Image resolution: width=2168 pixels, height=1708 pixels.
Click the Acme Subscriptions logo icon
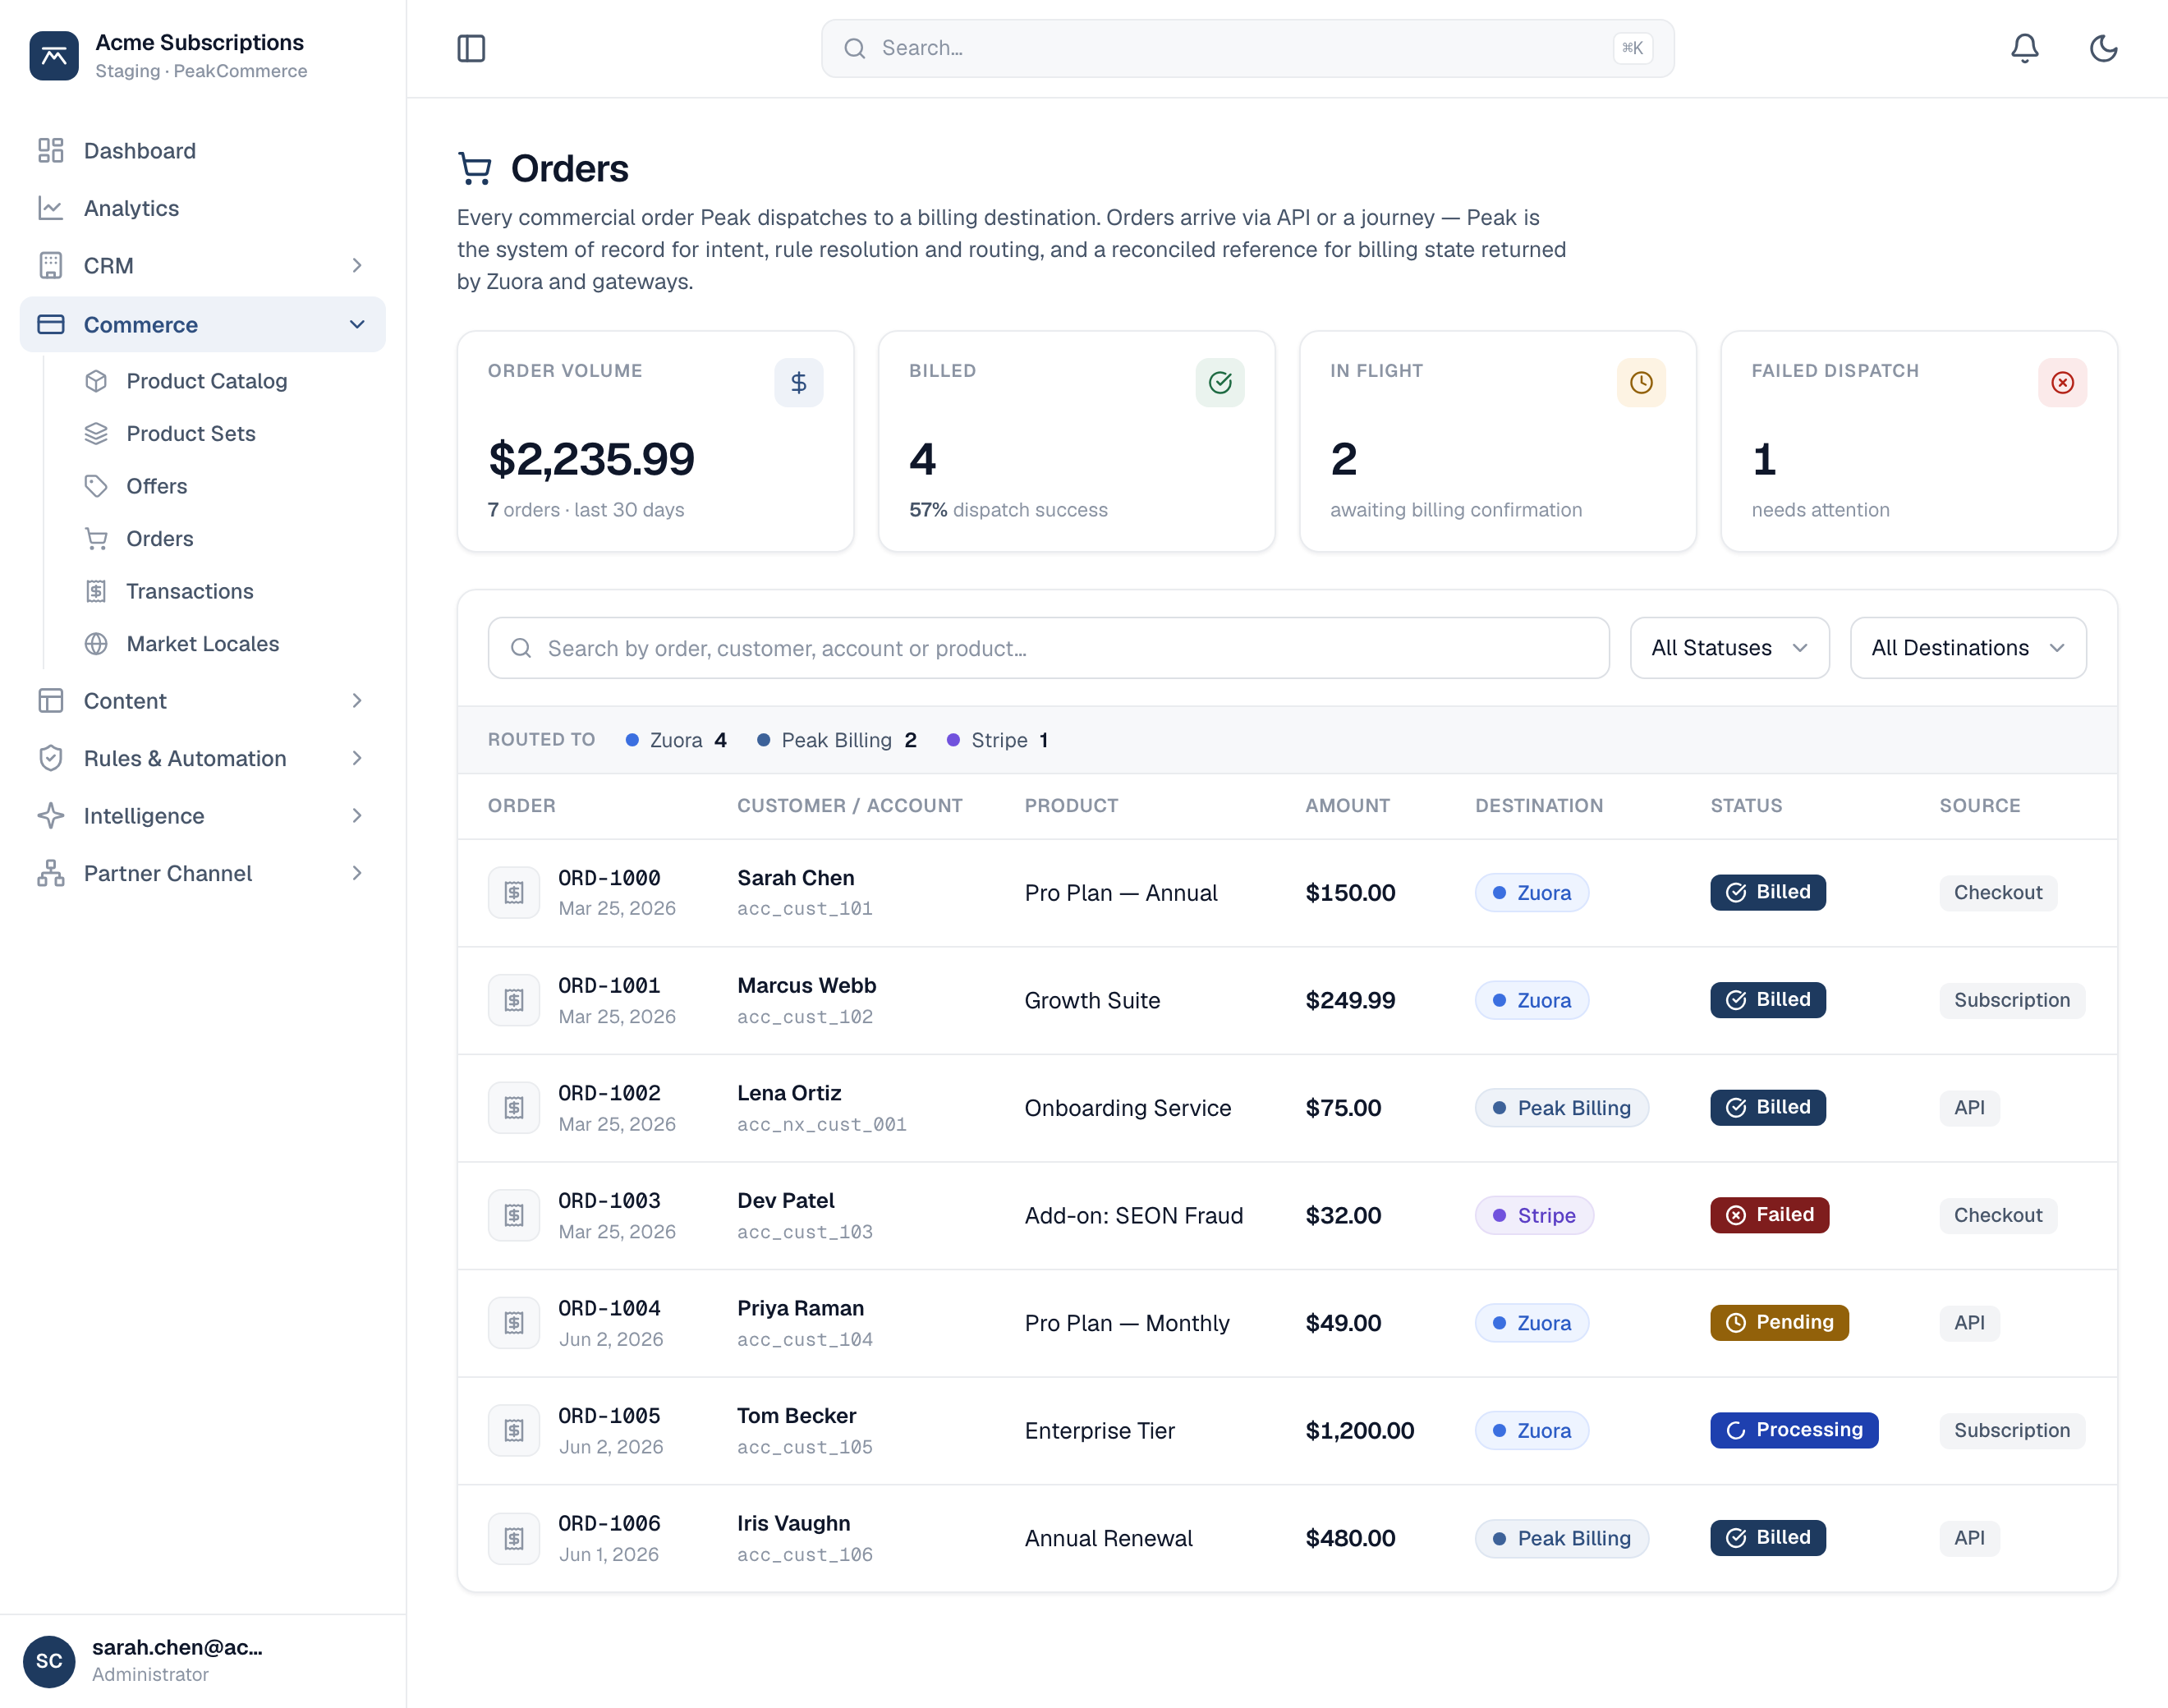[54, 56]
